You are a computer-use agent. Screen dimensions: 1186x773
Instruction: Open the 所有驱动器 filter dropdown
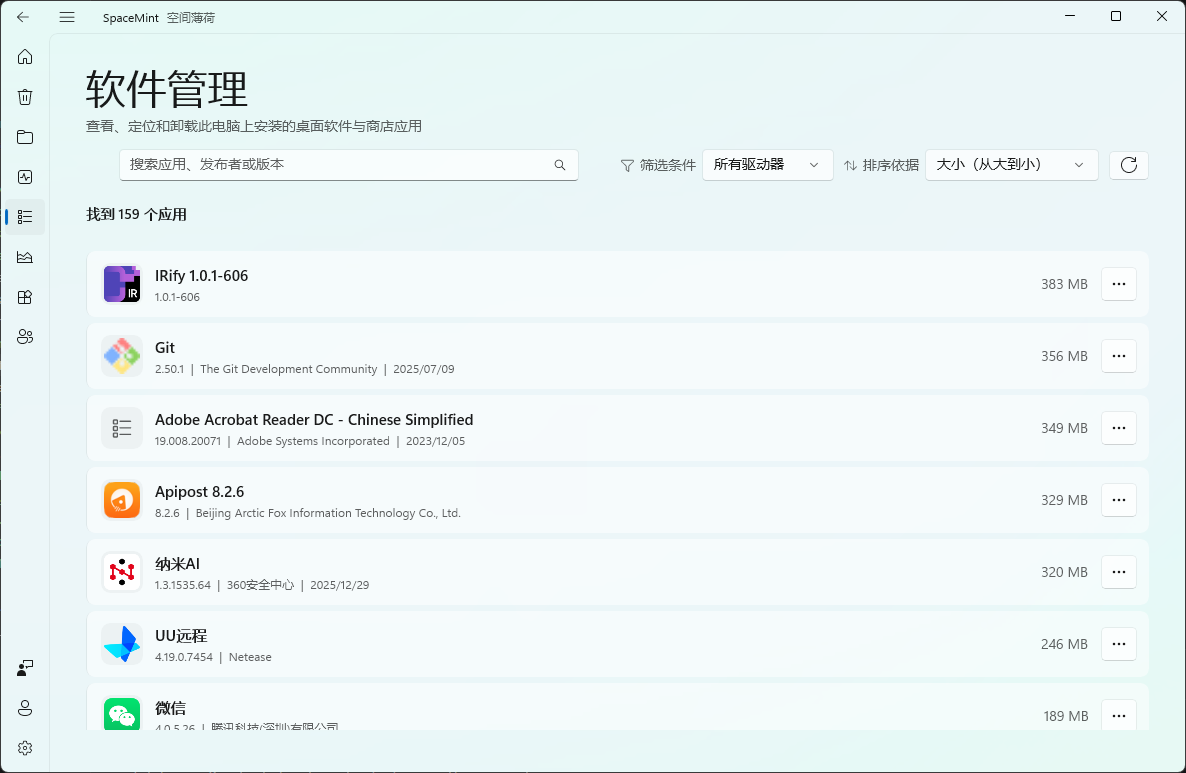[767, 165]
